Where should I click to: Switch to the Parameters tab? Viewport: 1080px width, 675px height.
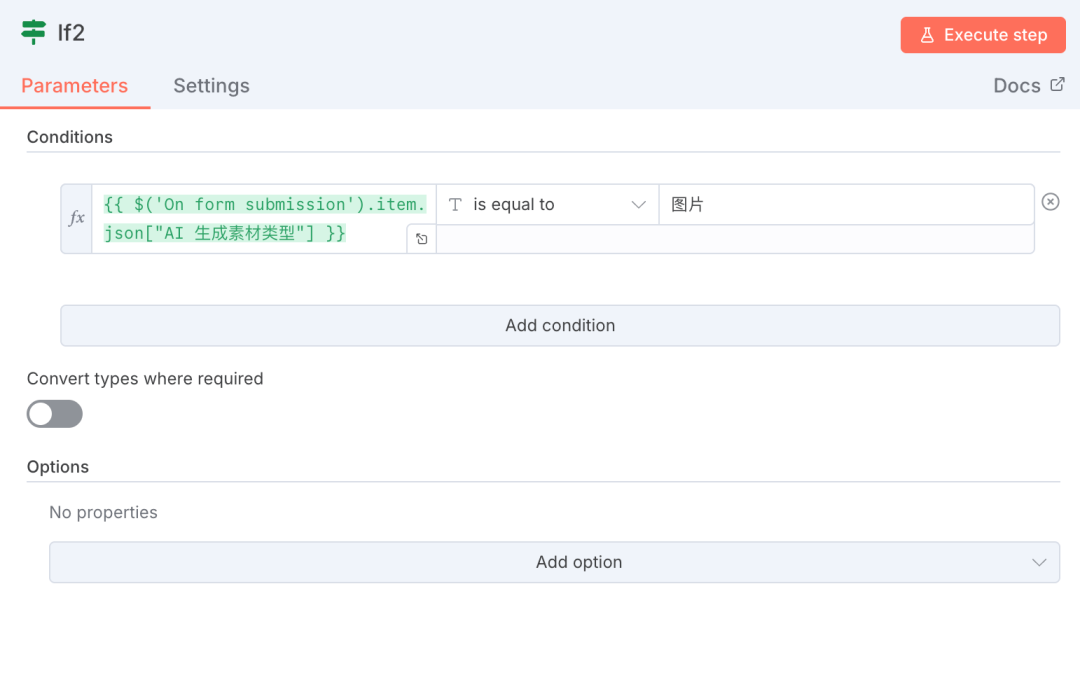pyautogui.click(x=74, y=86)
